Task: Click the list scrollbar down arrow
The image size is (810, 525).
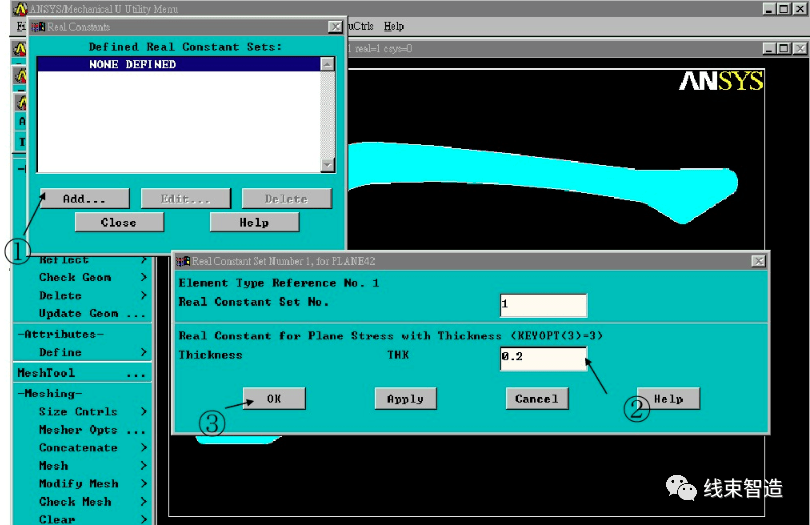Action: [x=328, y=165]
